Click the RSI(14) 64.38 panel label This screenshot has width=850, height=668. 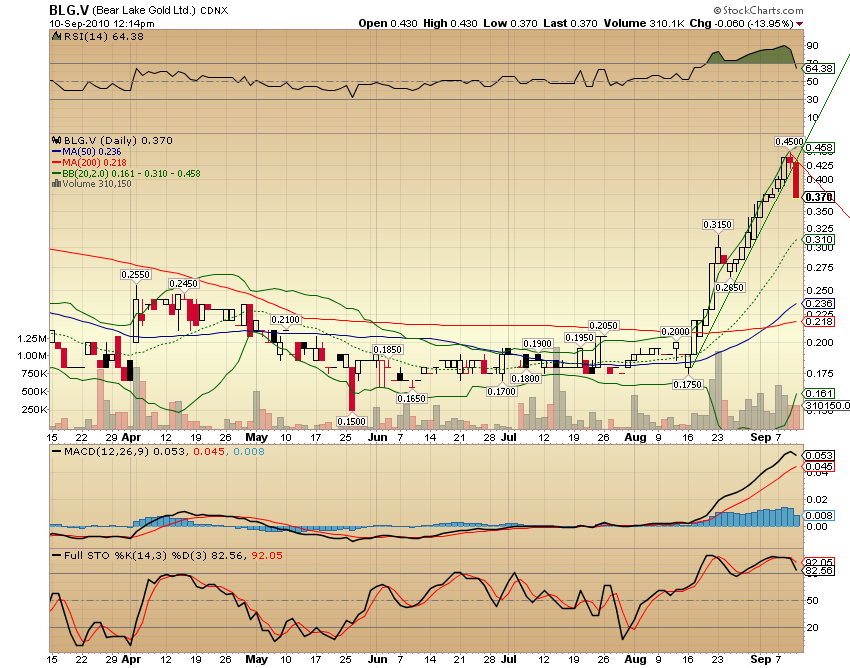pyautogui.click(x=104, y=36)
